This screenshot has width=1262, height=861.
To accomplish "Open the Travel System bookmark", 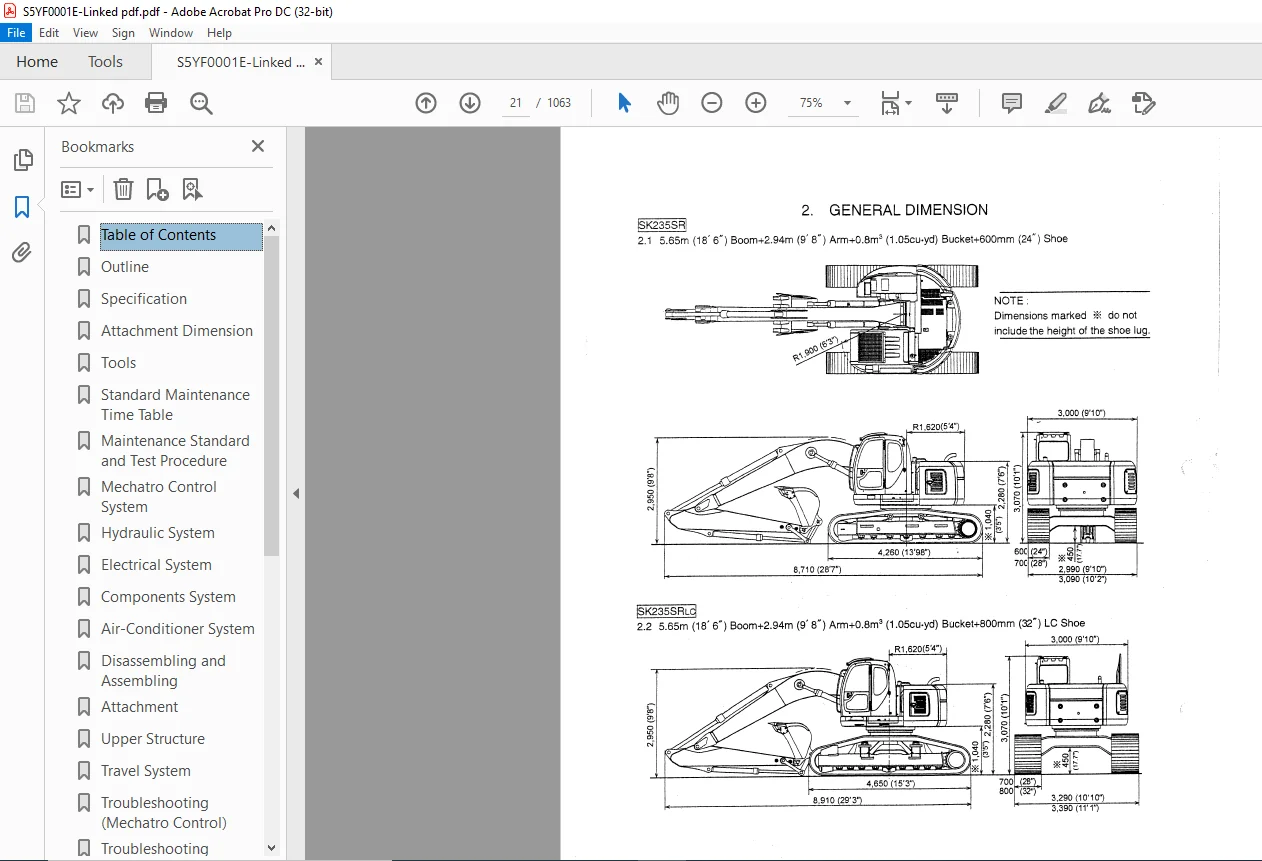I will (x=146, y=771).
